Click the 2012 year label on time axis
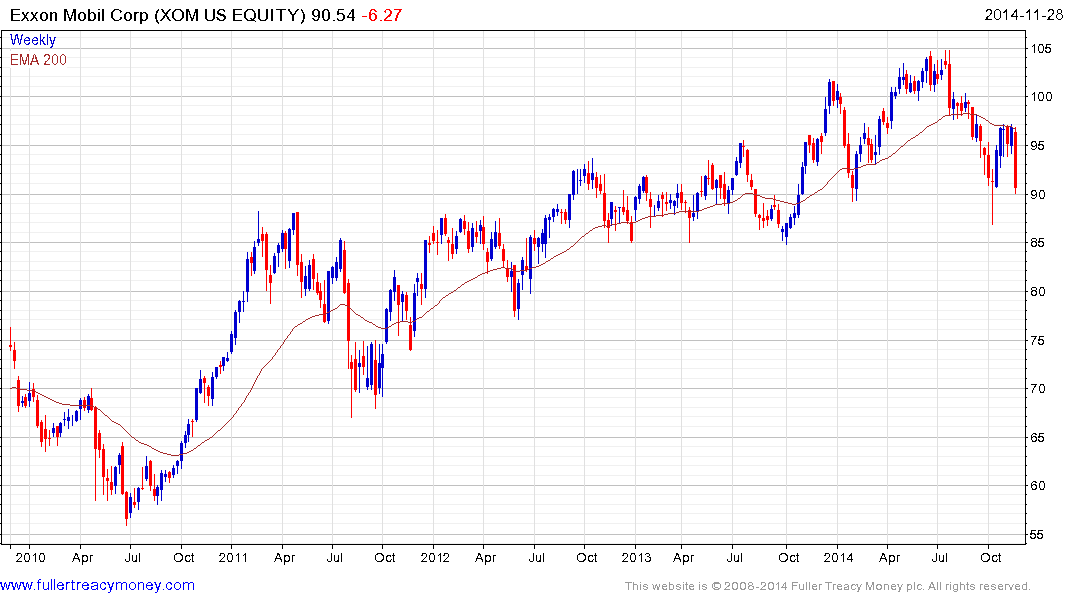This screenshot has height=600, width=1075. tap(435, 557)
